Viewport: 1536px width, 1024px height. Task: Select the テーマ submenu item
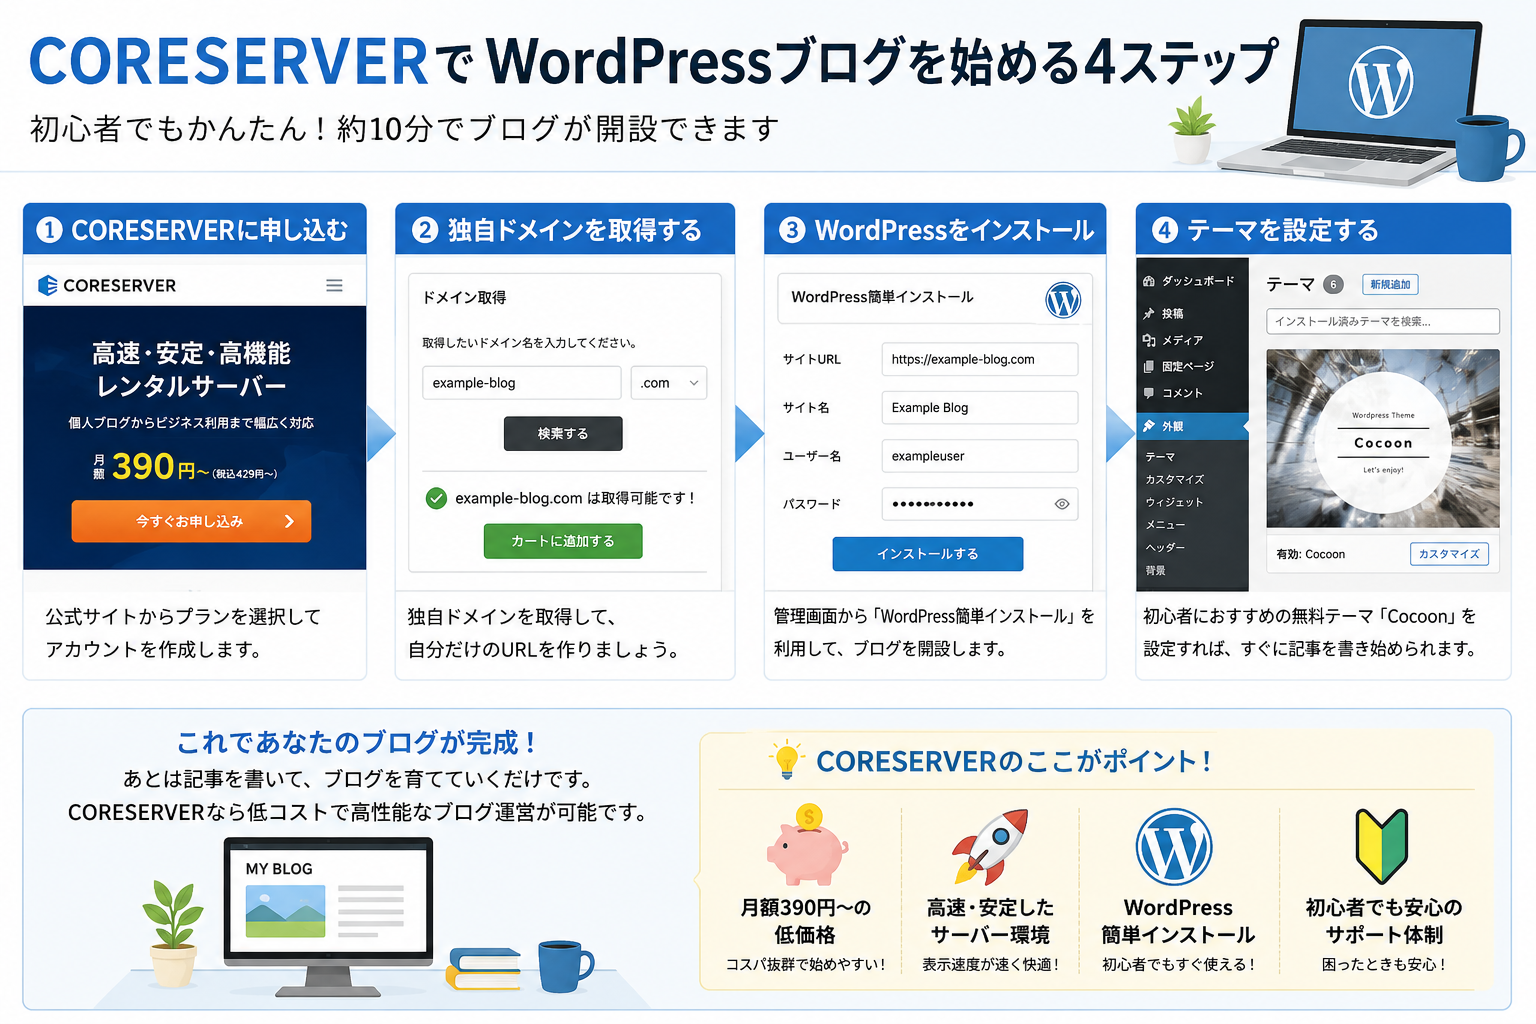(1160, 456)
